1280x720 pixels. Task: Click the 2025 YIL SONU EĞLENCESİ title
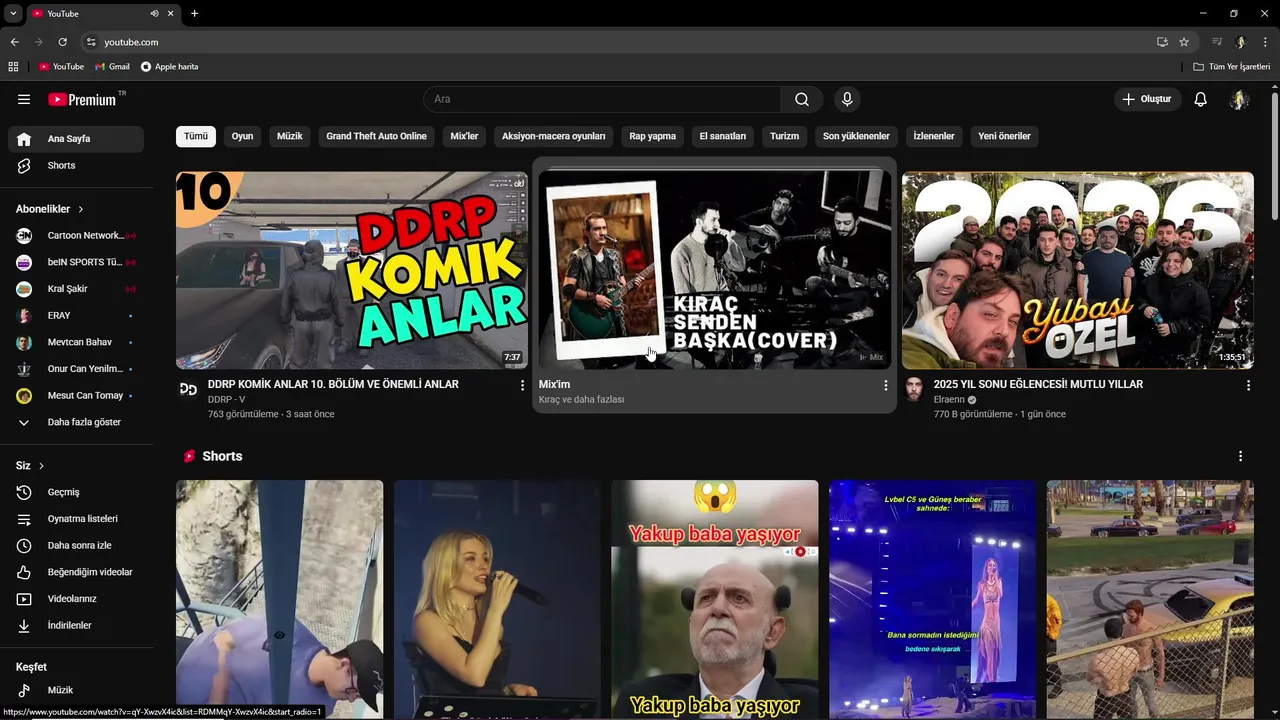click(x=1038, y=384)
